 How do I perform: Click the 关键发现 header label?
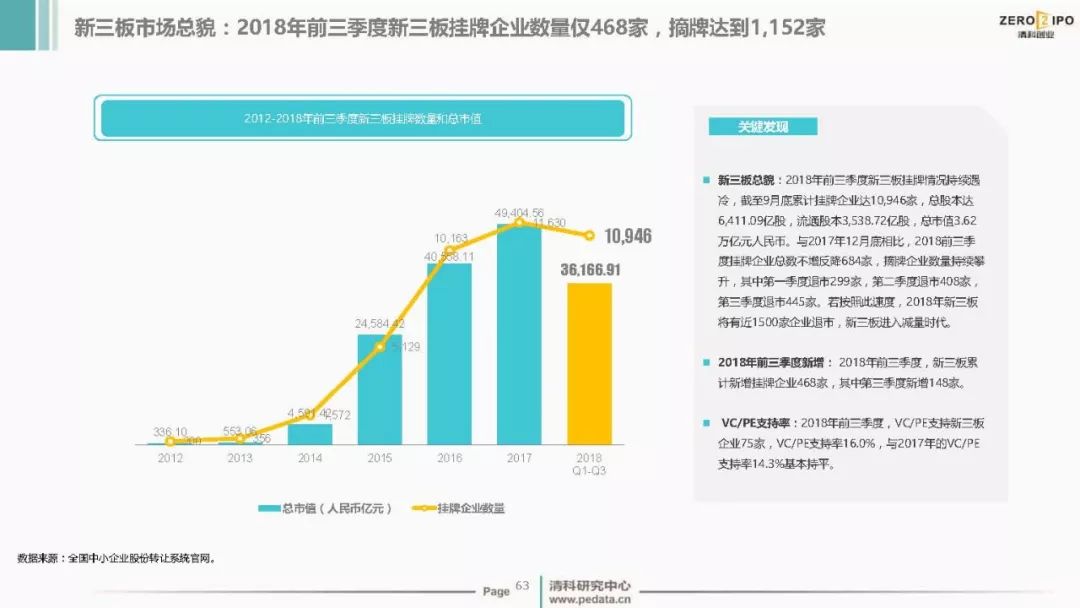coord(762,127)
